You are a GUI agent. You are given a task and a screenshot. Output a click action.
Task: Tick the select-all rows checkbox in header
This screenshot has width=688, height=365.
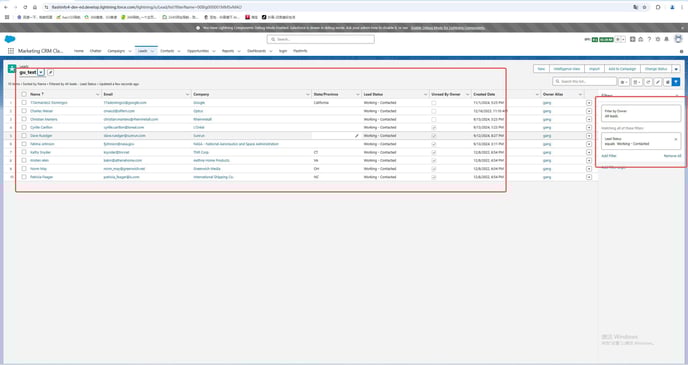pyautogui.click(x=24, y=94)
